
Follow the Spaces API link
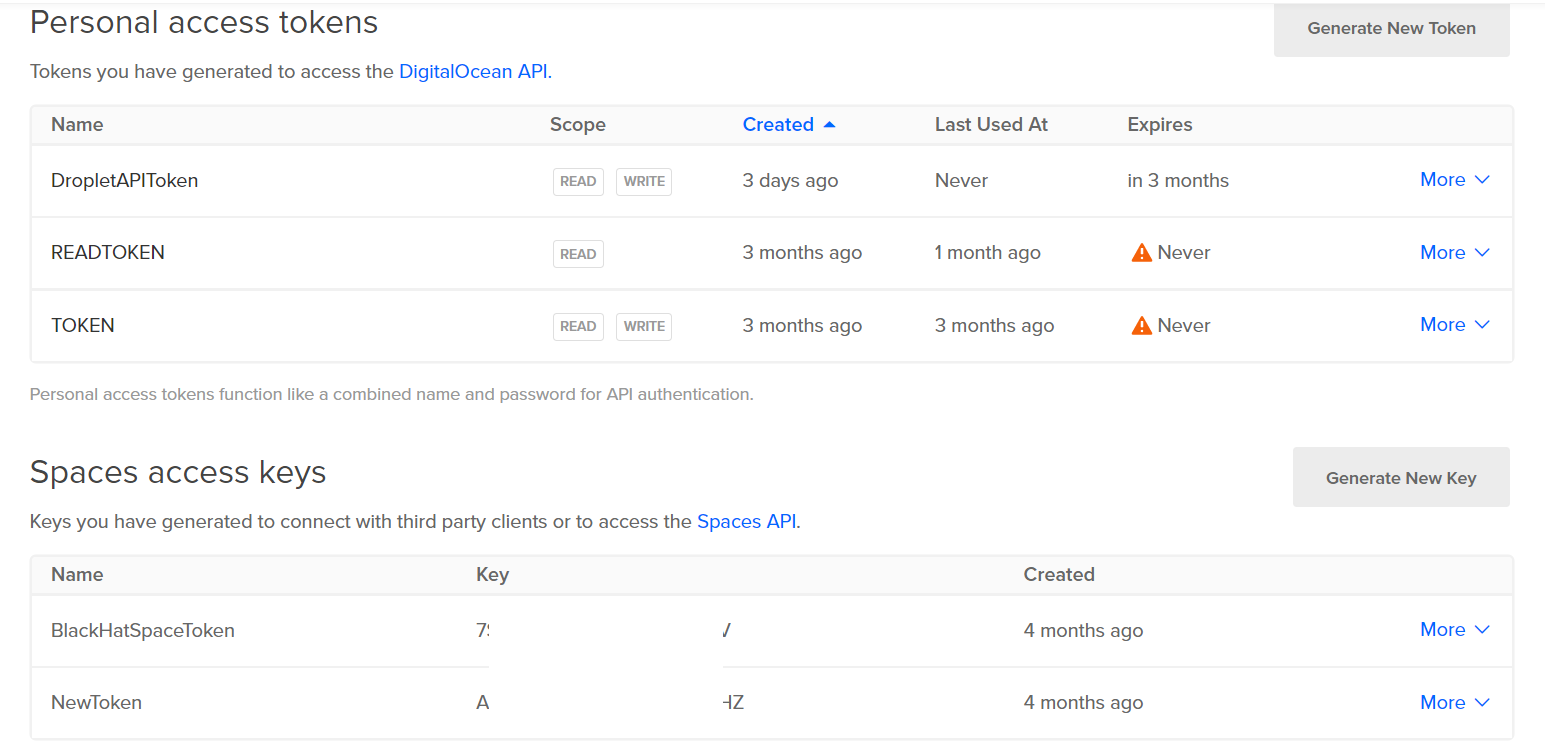pyautogui.click(x=746, y=522)
